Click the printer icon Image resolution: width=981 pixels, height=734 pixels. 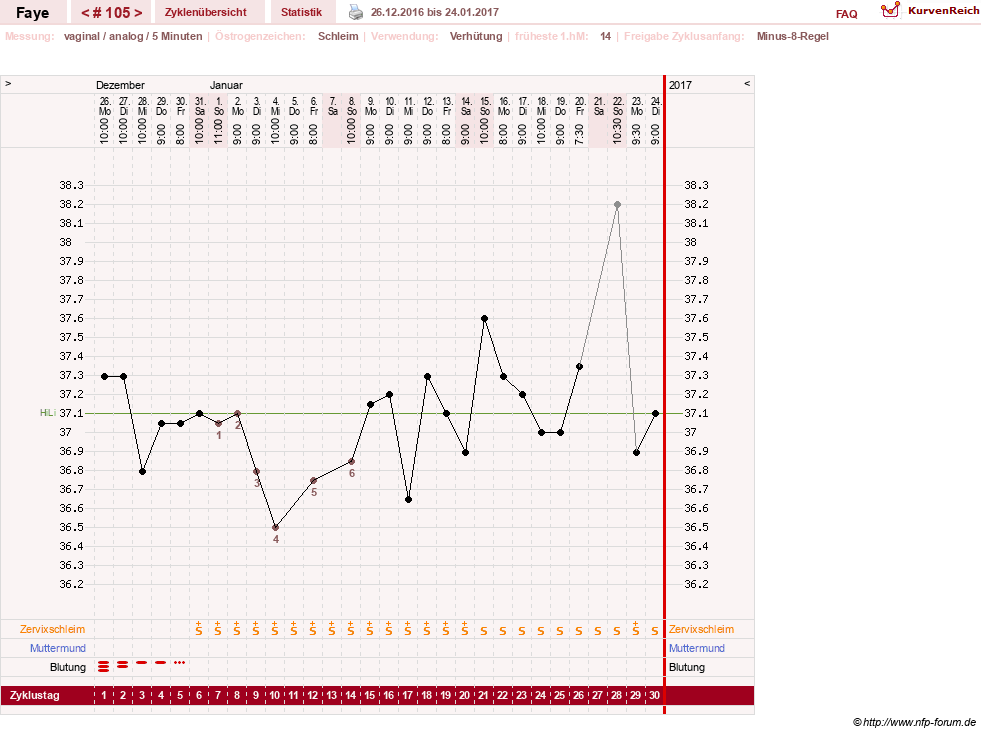[x=355, y=12]
